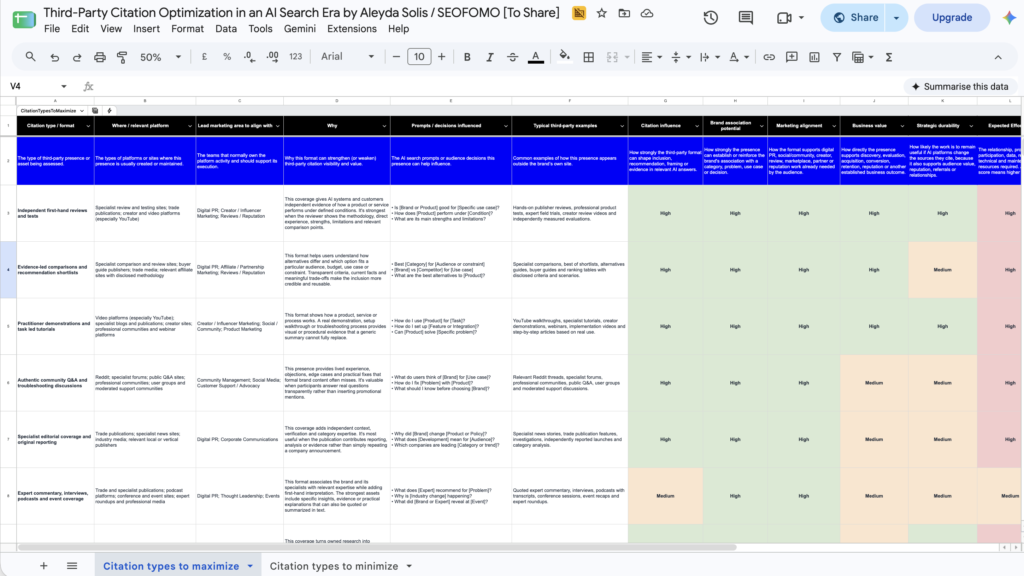Star this document
The height and width of the screenshot is (576, 1024).
coord(601,13)
